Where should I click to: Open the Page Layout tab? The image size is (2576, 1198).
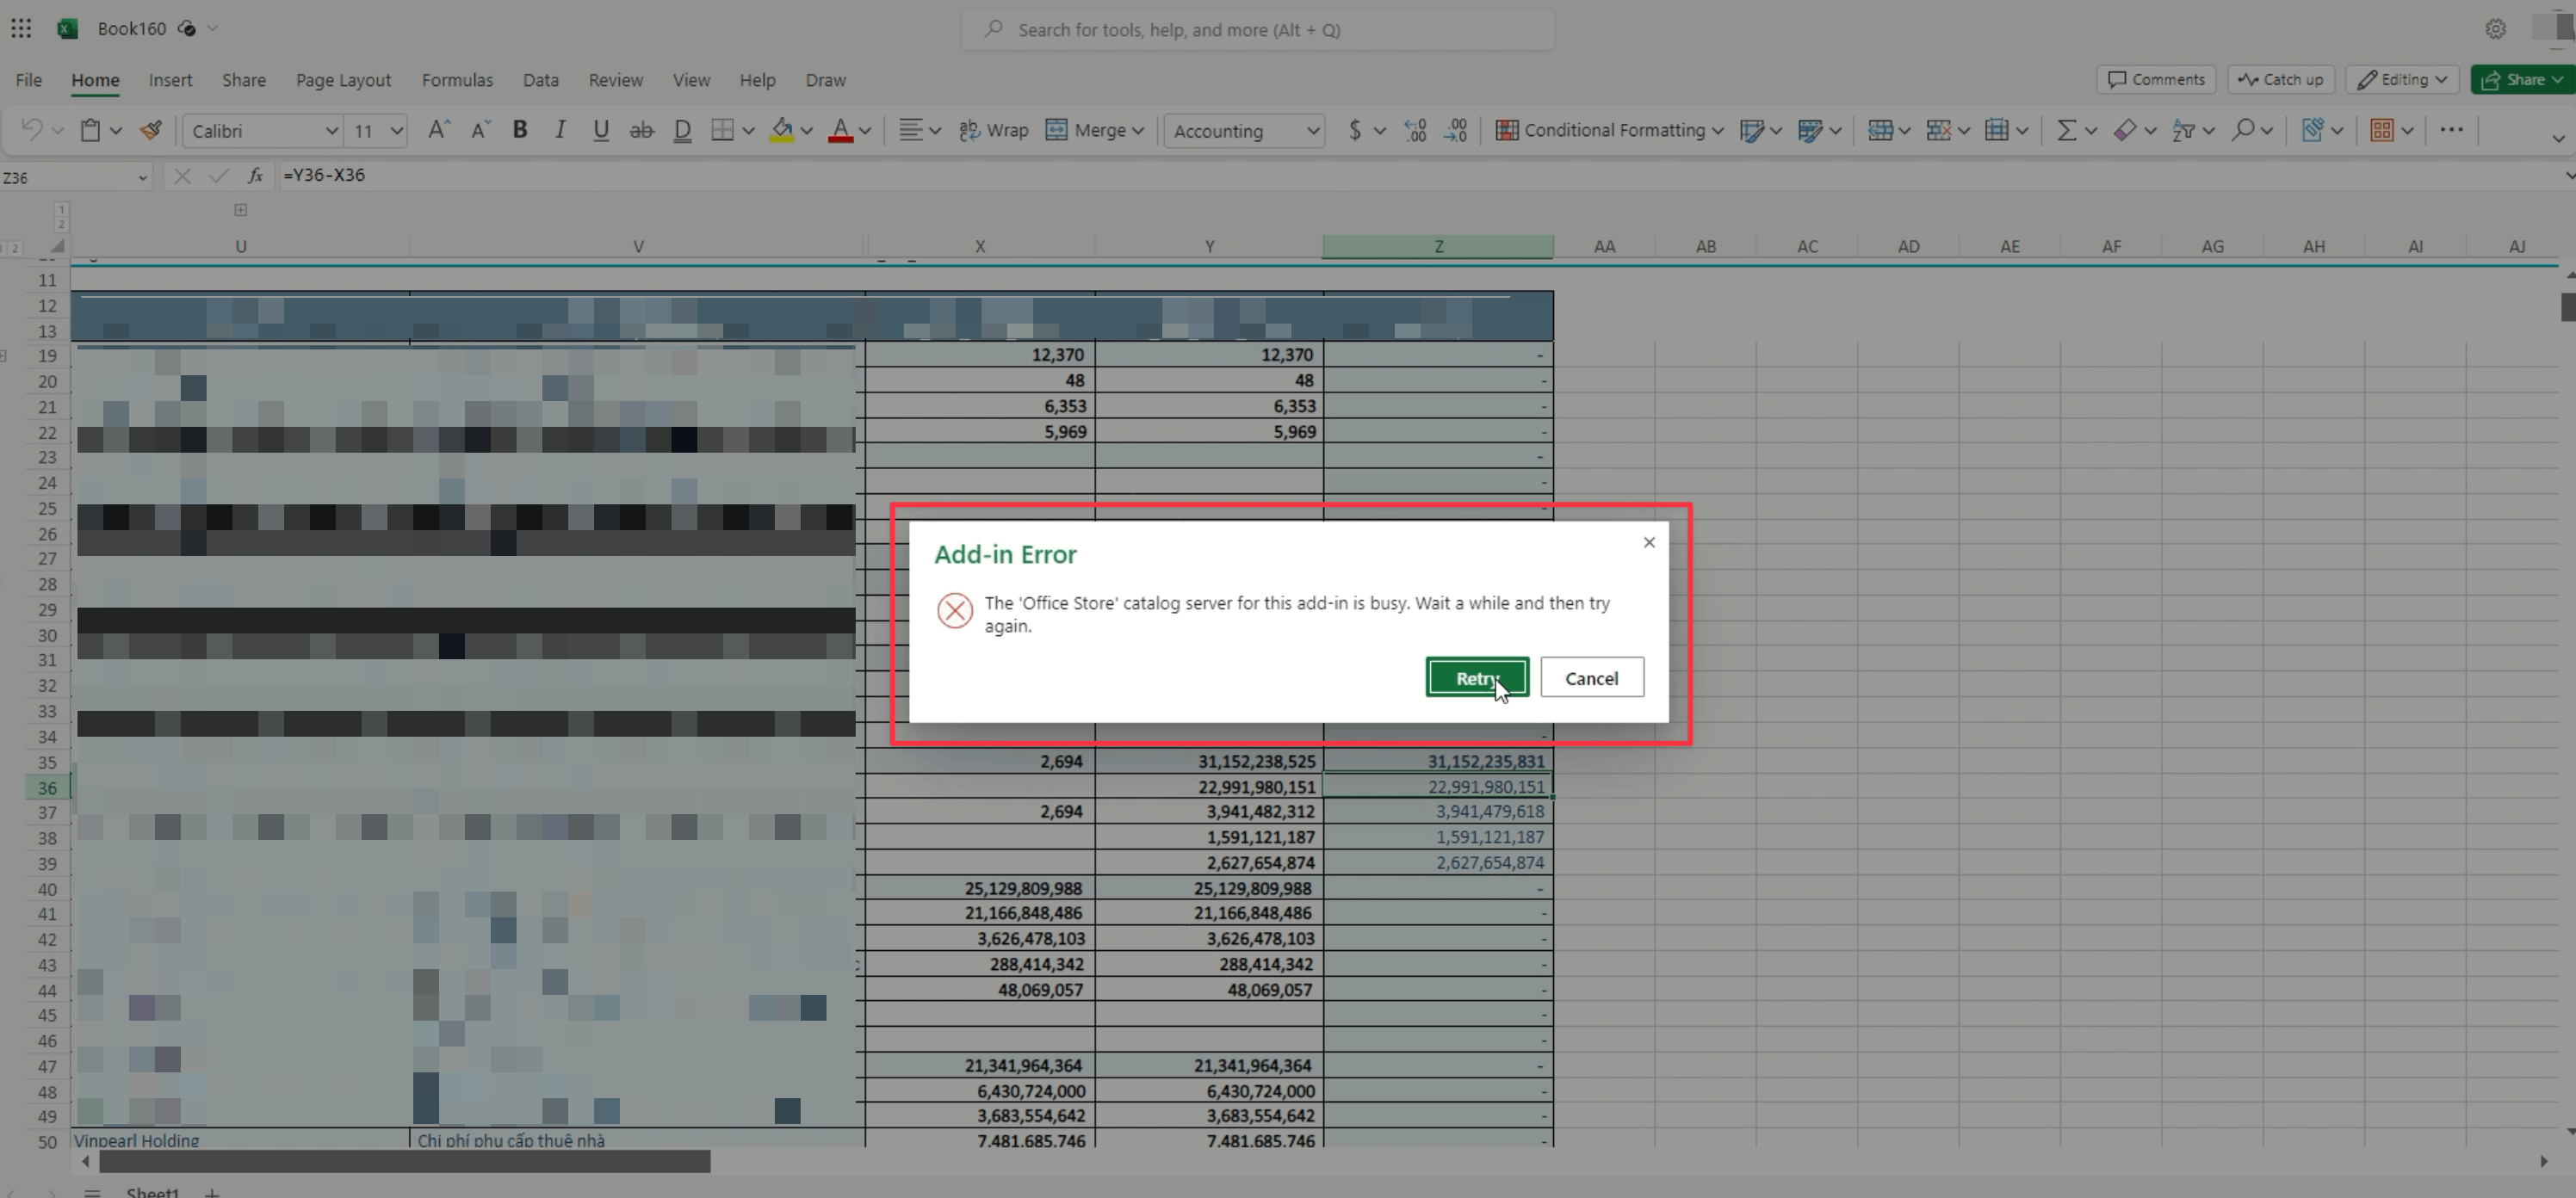click(343, 80)
